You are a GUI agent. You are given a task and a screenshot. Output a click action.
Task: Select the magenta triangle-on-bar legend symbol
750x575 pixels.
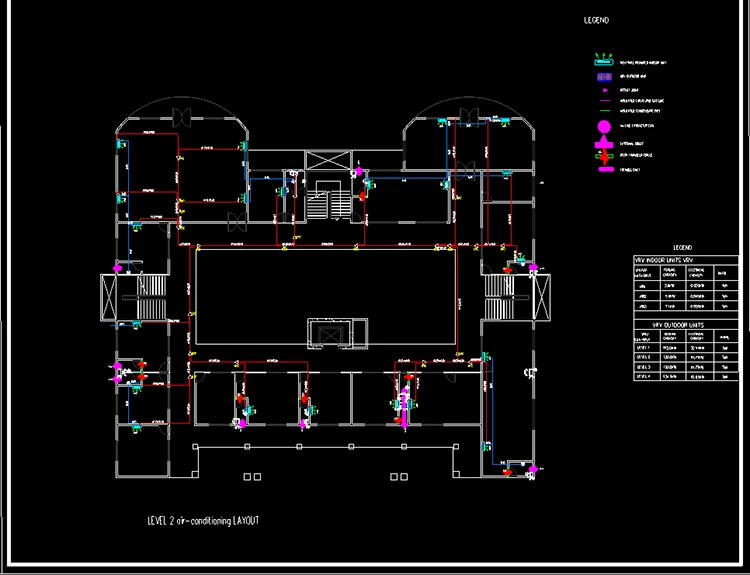[604, 142]
